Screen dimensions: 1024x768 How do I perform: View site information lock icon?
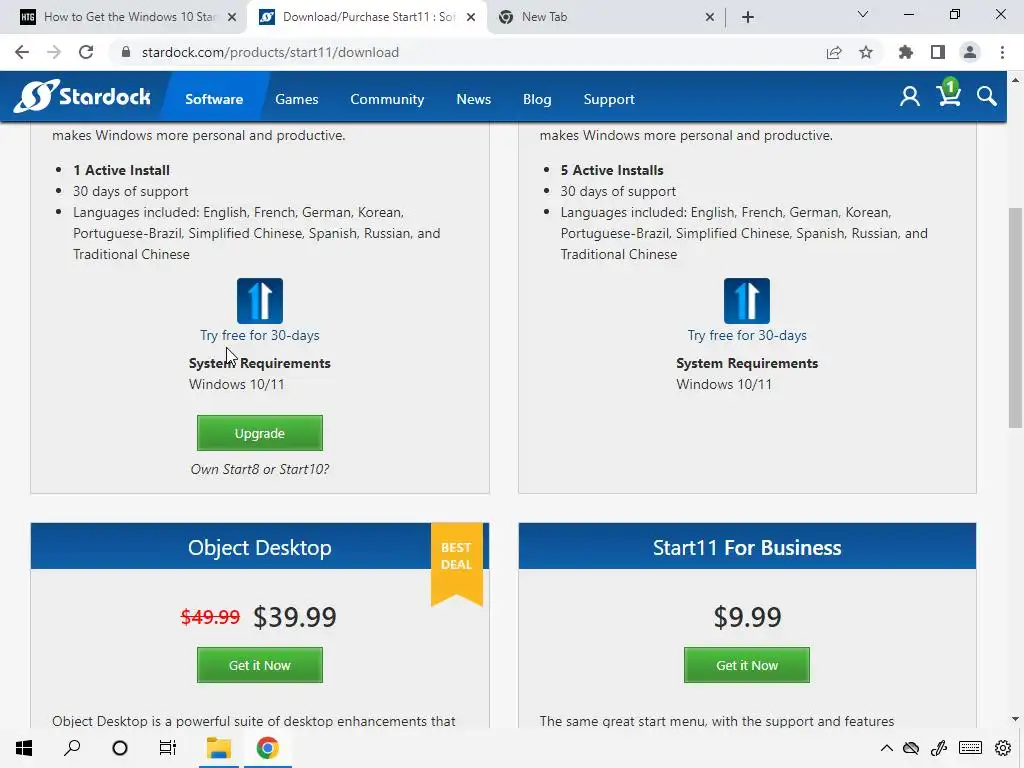pos(126,52)
